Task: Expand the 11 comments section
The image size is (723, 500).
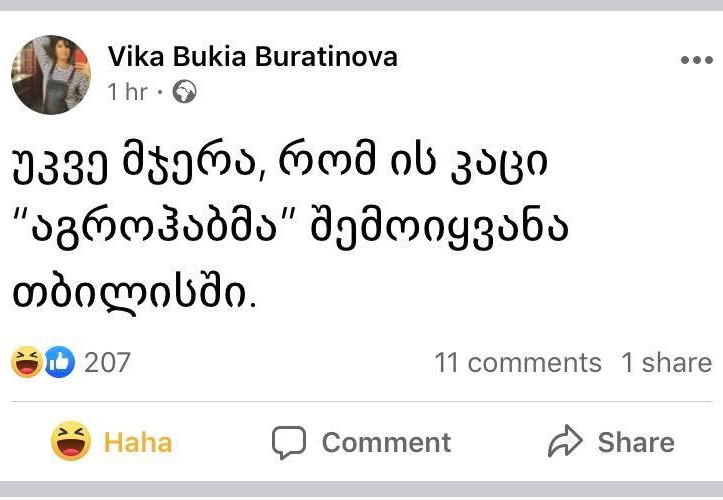Action: [518, 362]
